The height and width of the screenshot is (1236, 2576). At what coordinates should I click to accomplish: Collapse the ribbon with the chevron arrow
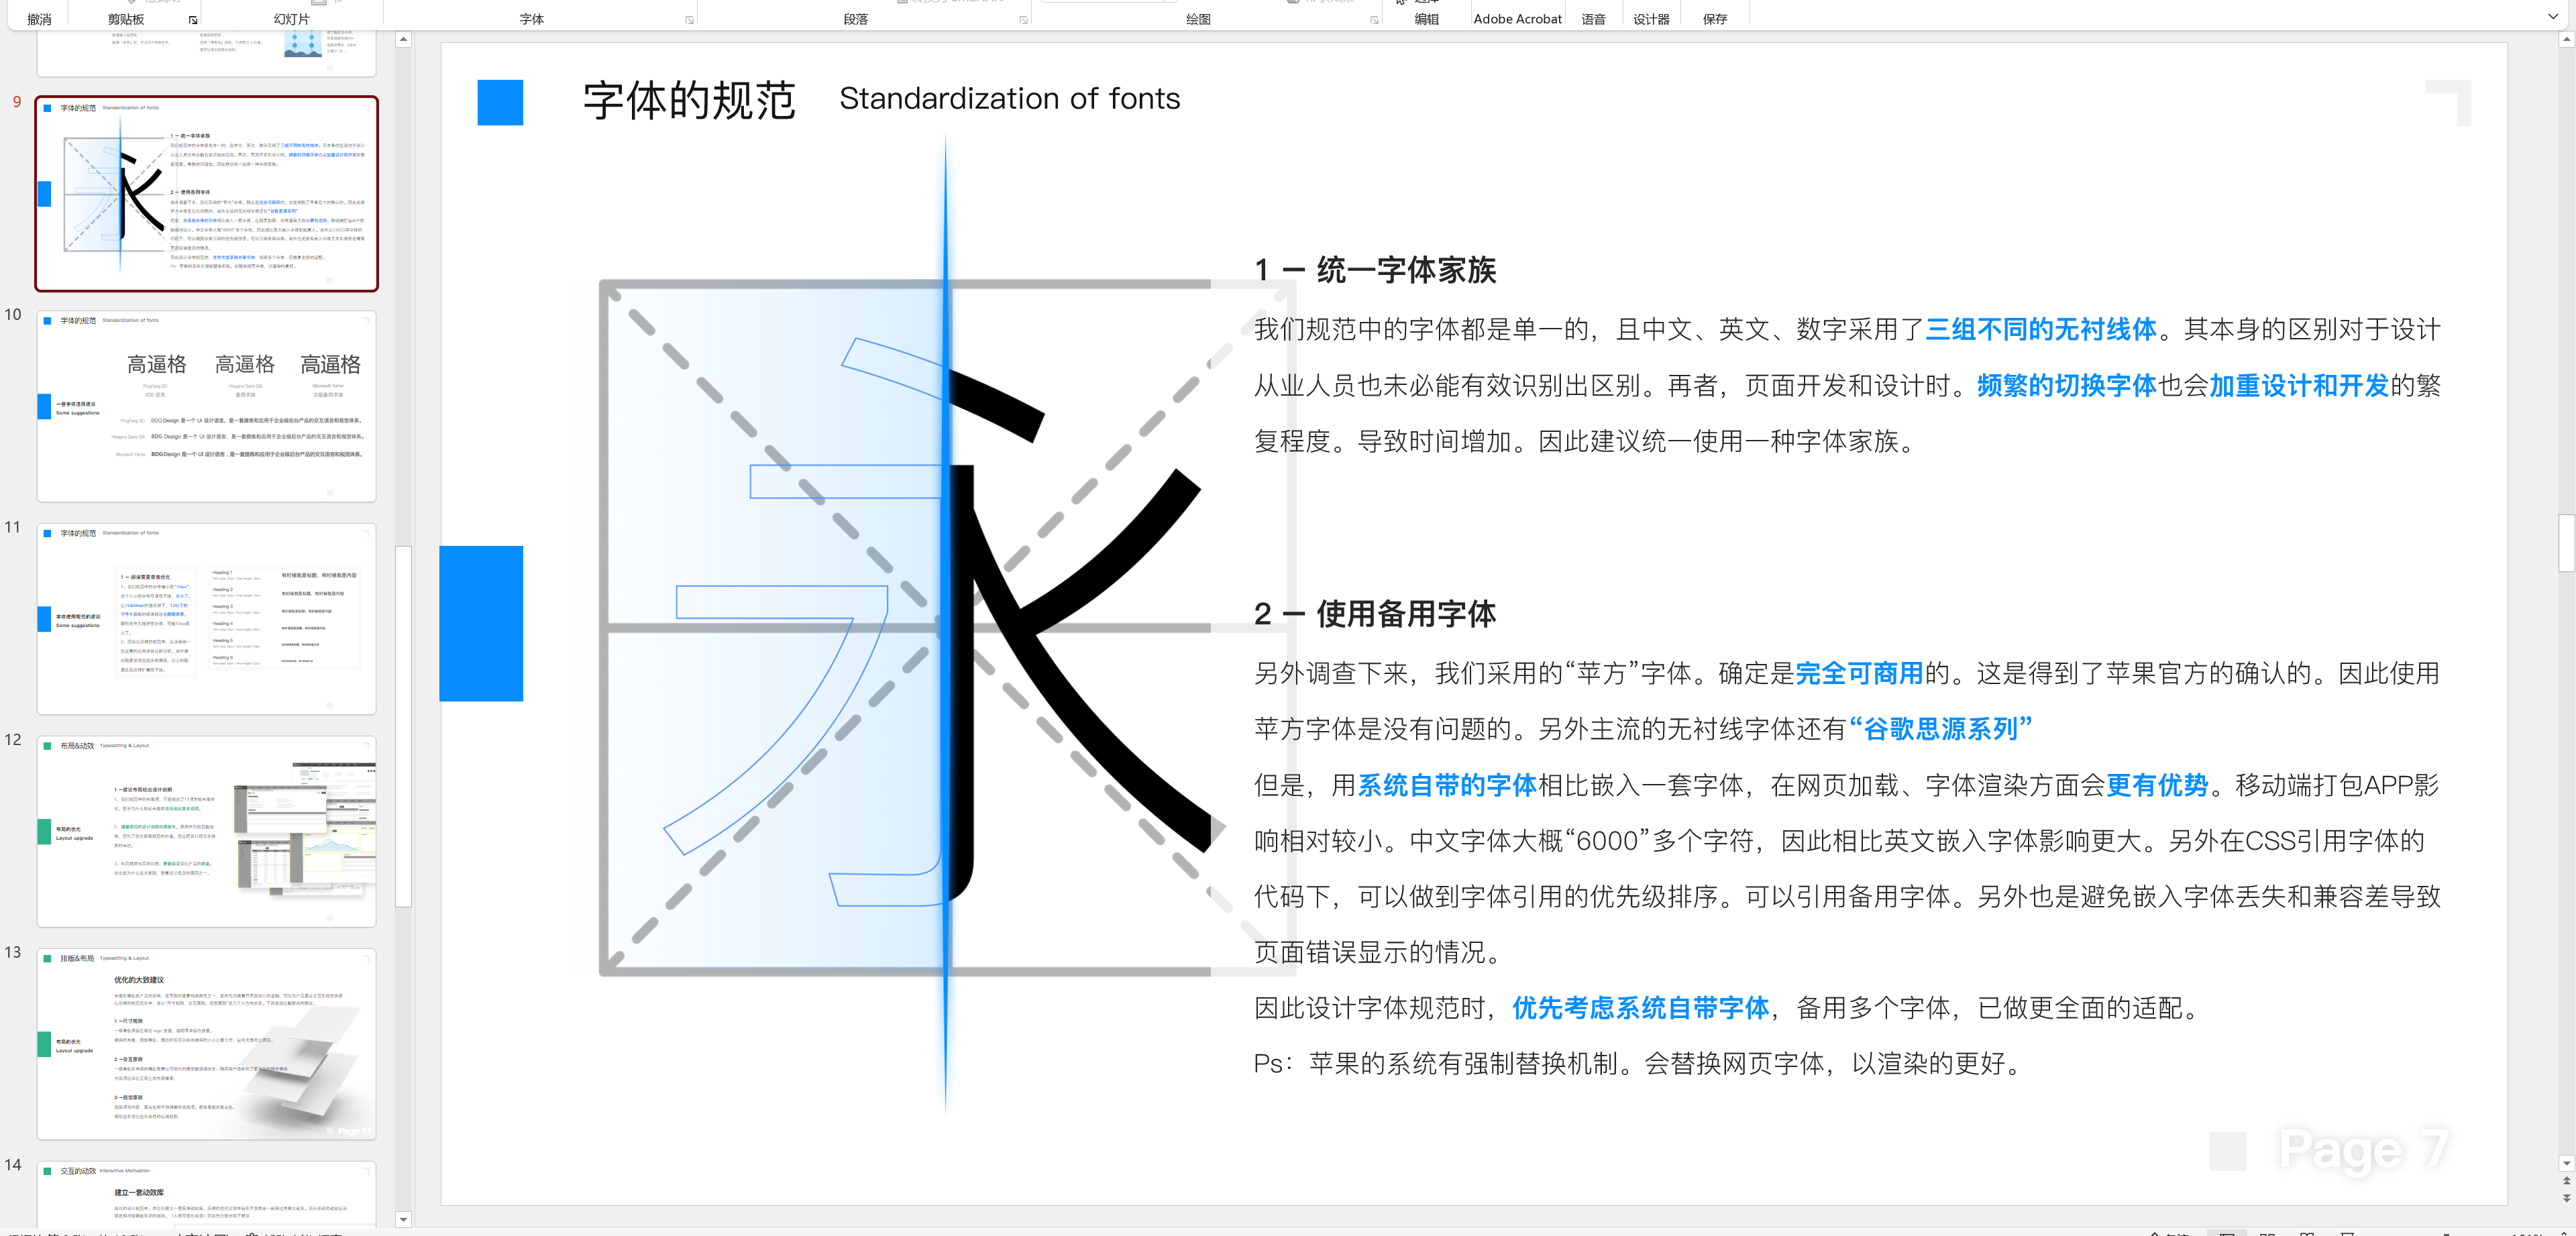pos(2552,17)
